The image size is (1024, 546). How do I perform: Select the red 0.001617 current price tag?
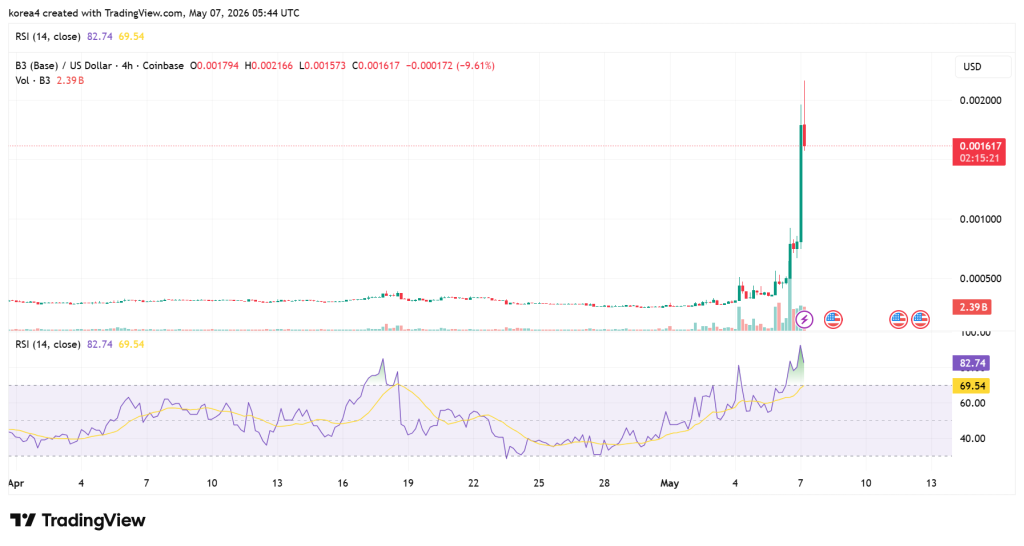(x=978, y=152)
